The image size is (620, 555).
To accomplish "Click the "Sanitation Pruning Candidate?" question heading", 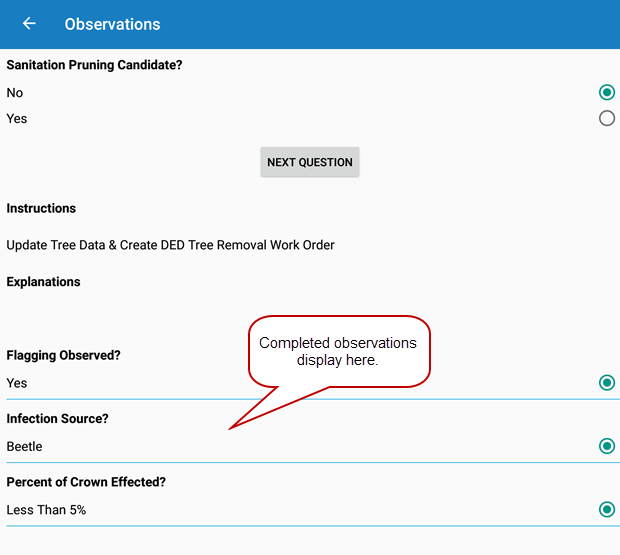I will point(95,65).
